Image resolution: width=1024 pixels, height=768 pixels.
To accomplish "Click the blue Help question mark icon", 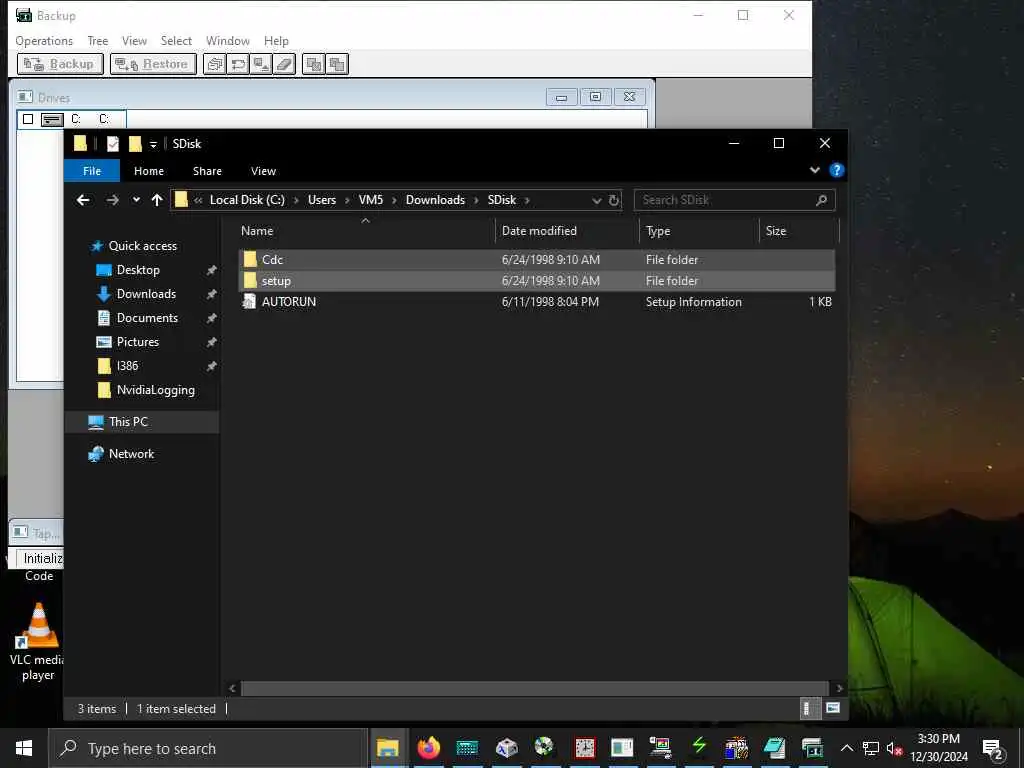I will [x=837, y=170].
